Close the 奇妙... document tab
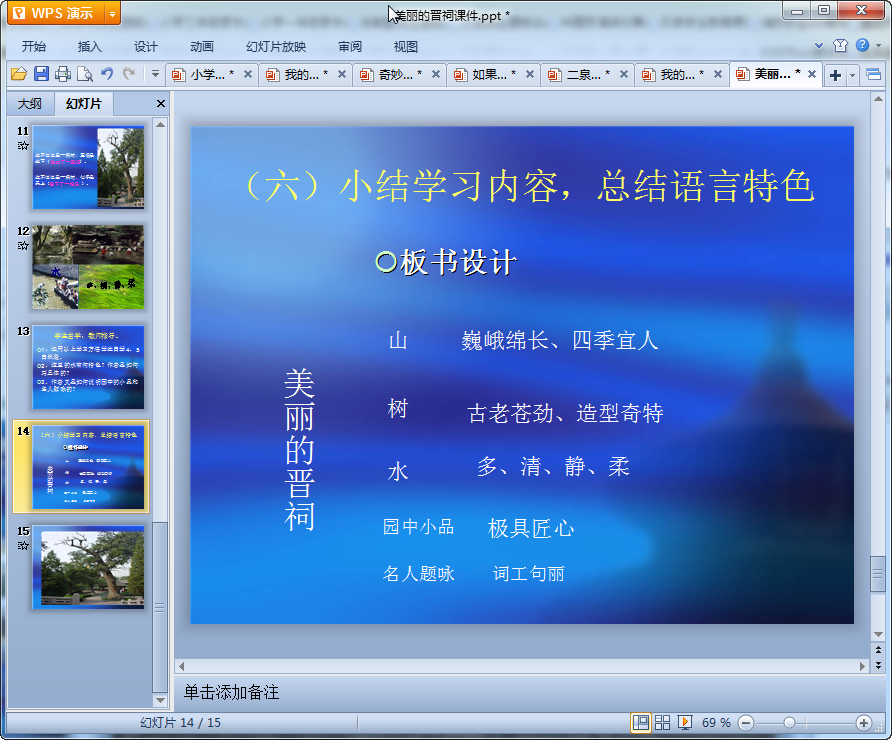Image resolution: width=892 pixels, height=740 pixels. 436,75
